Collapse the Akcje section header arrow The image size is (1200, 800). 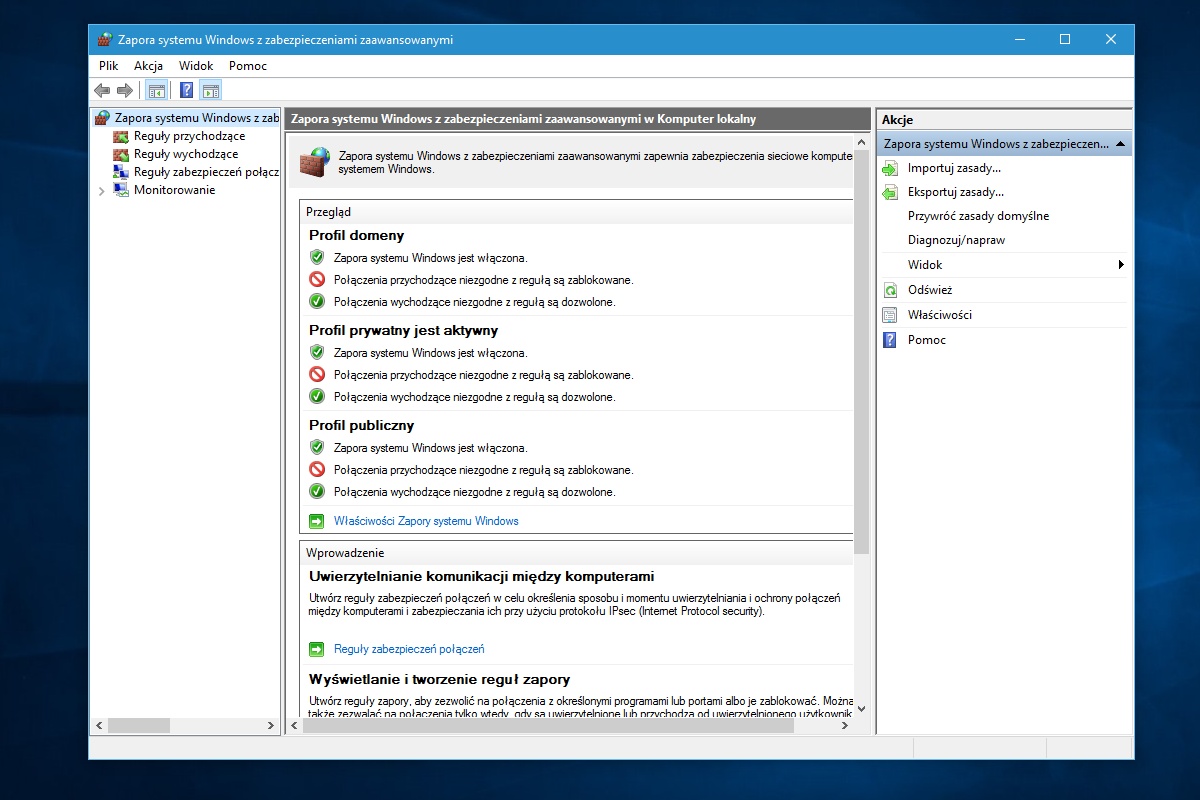[x=1121, y=144]
